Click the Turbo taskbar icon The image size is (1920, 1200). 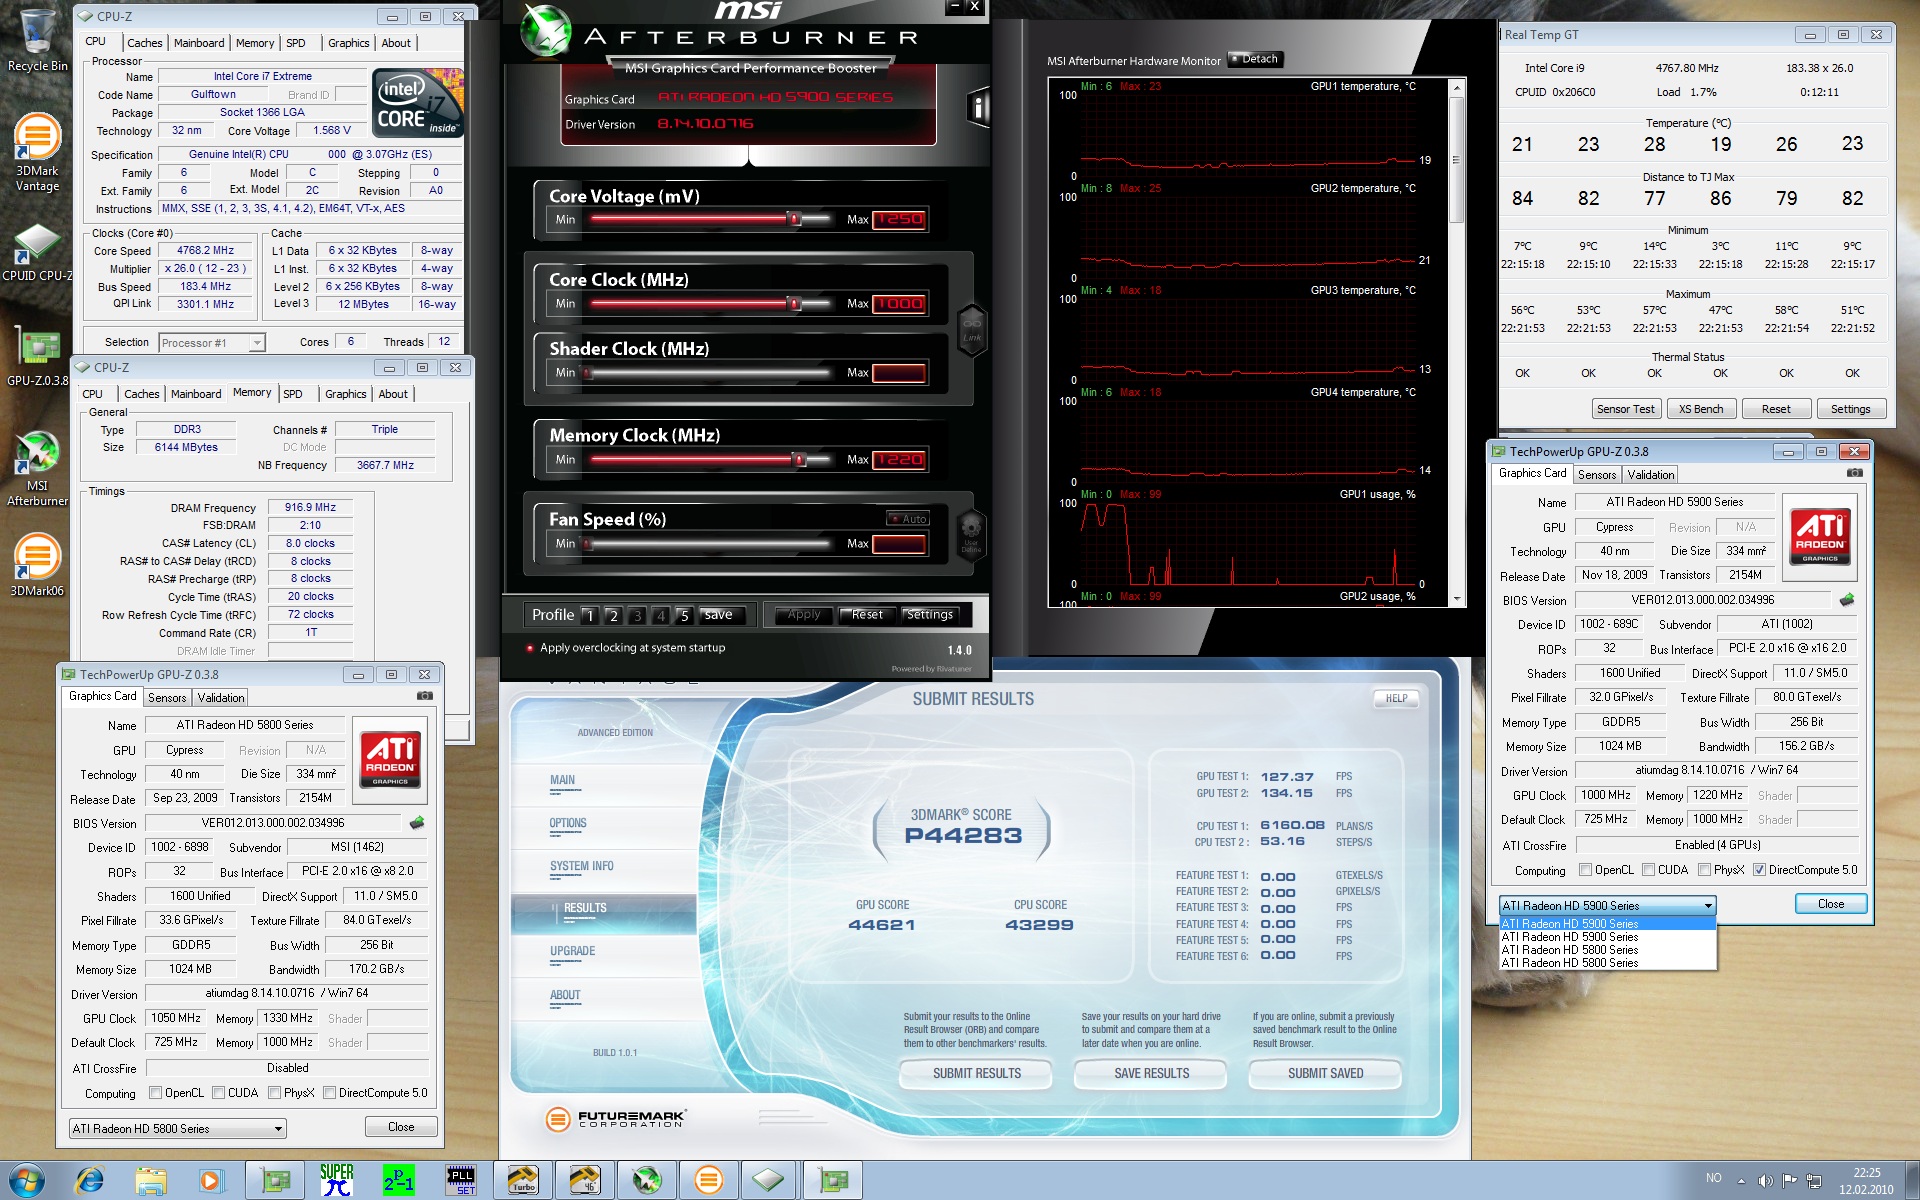pyautogui.click(x=523, y=1180)
